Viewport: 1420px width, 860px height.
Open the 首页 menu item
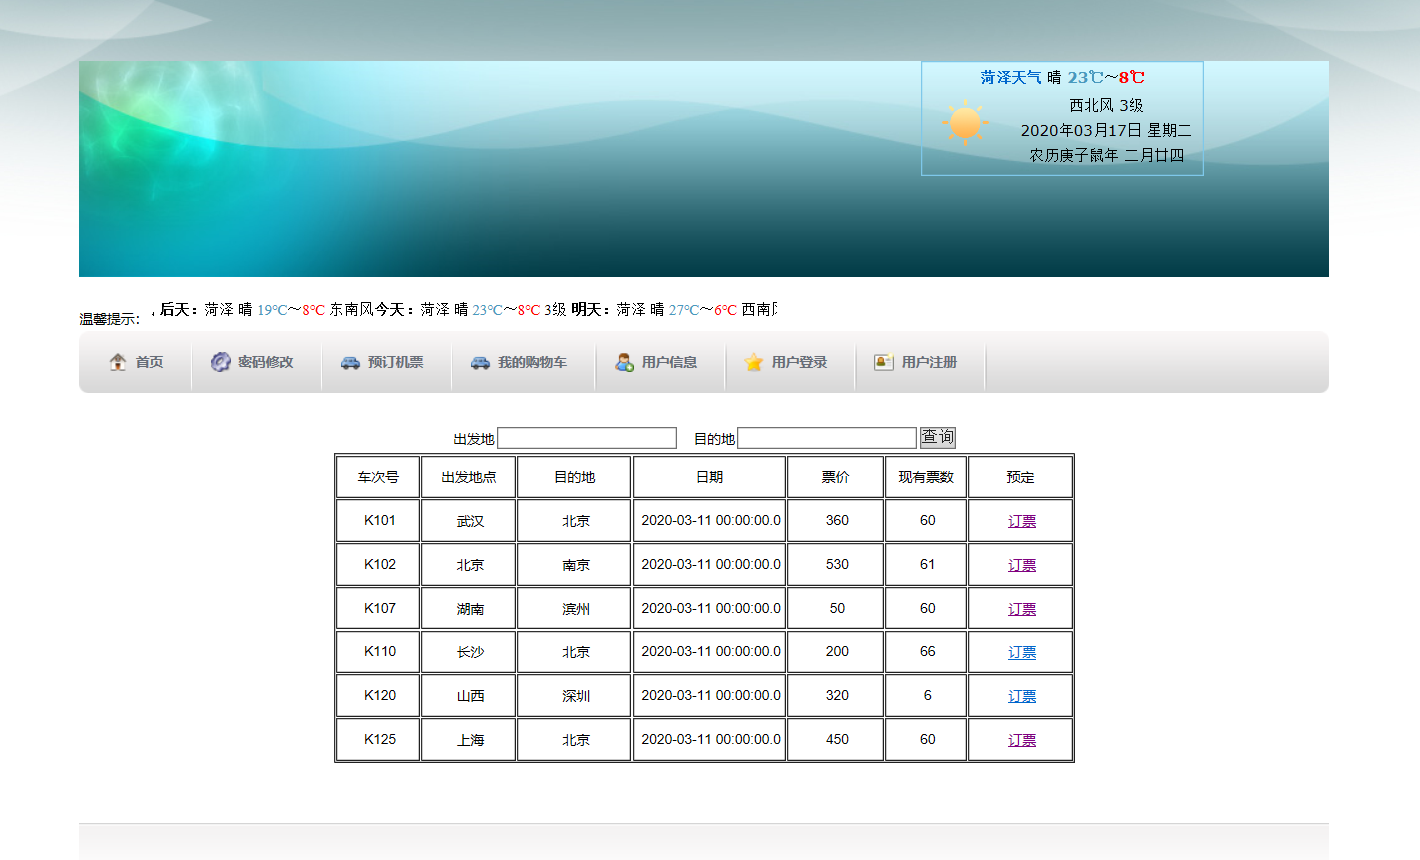(x=150, y=362)
